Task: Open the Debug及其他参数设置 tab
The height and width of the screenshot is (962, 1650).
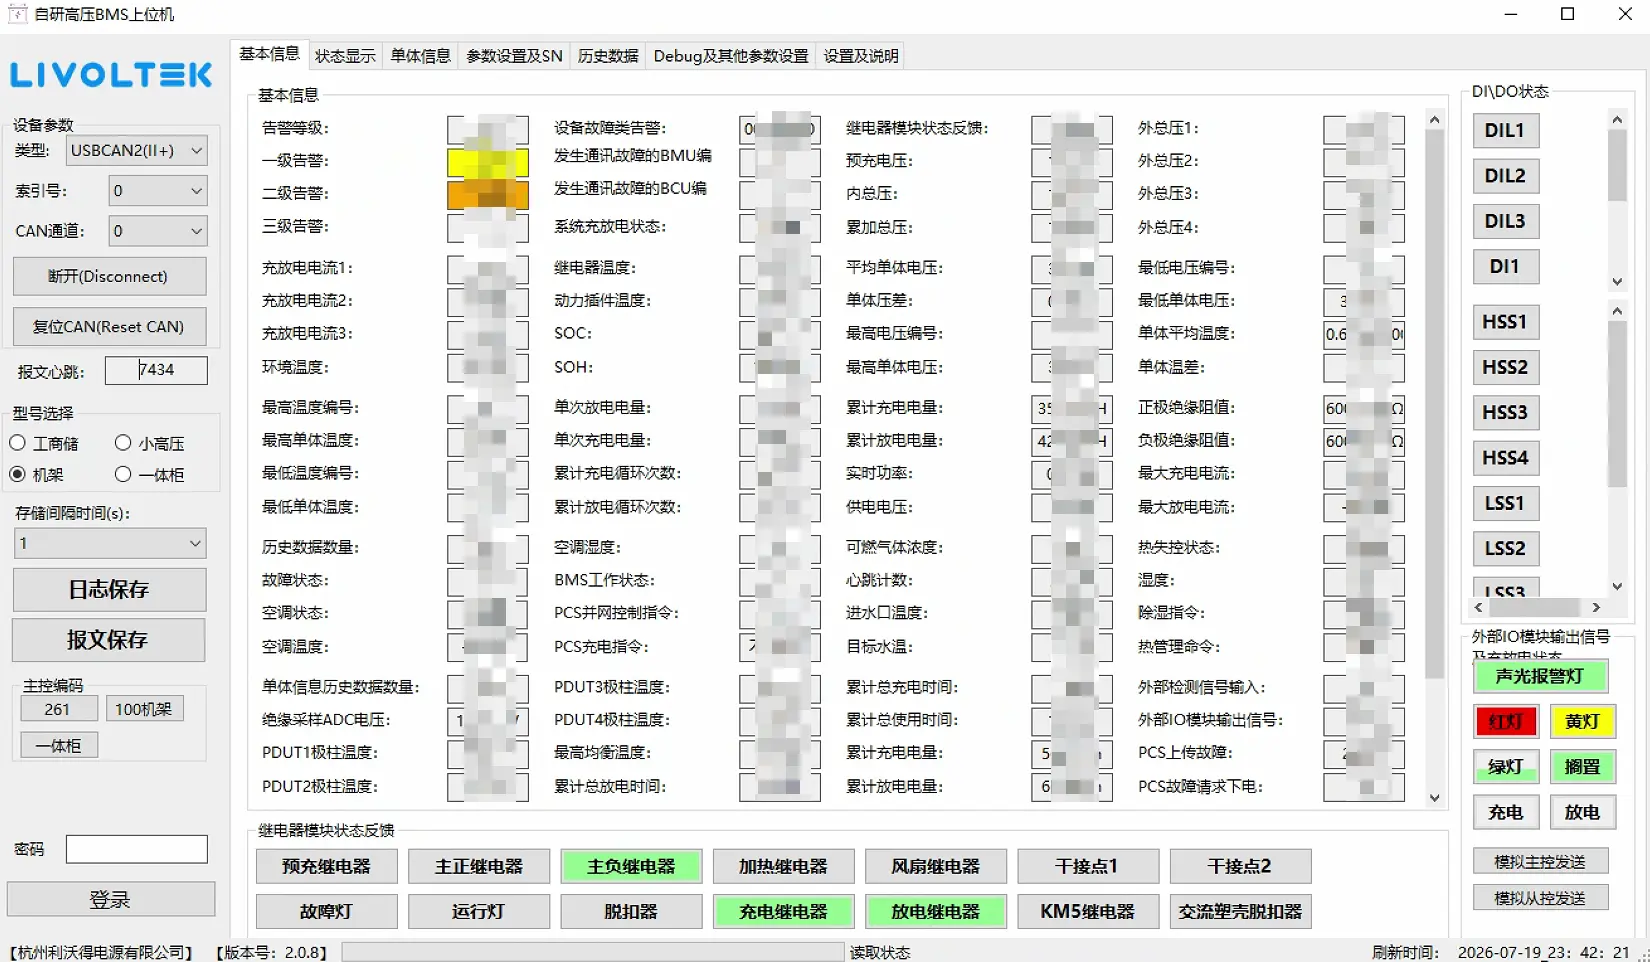Action: (x=731, y=56)
